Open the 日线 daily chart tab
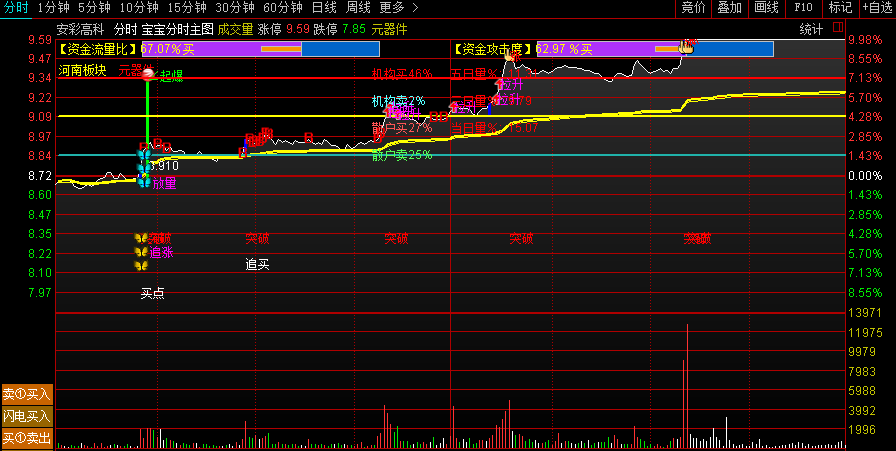The height and width of the screenshot is (451, 896). pyautogui.click(x=324, y=8)
